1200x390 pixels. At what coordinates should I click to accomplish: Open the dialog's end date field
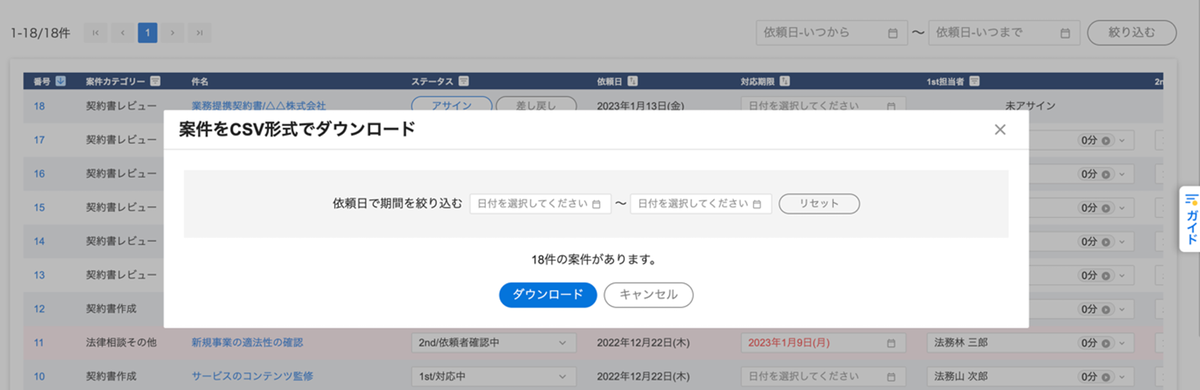pyautogui.click(x=701, y=203)
